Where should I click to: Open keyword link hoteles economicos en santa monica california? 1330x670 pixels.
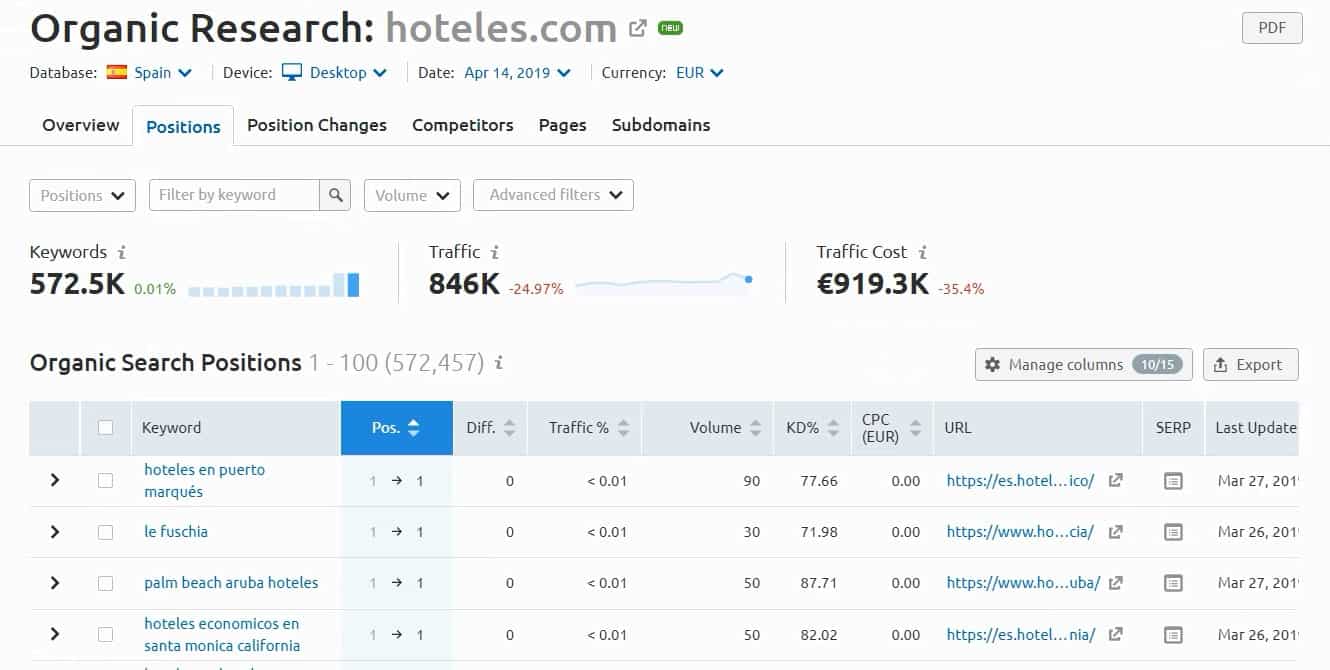coord(222,635)
